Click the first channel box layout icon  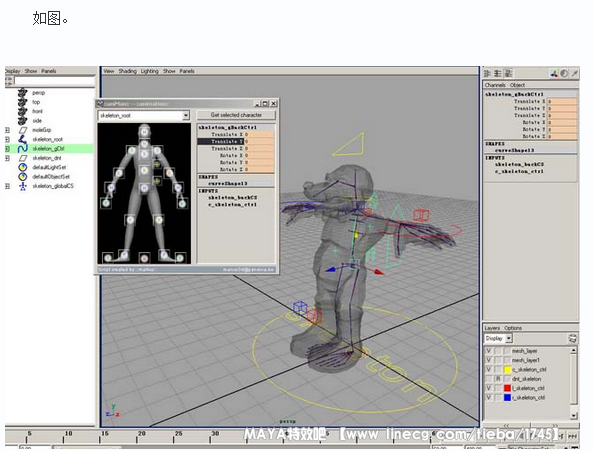click(488, 73)
